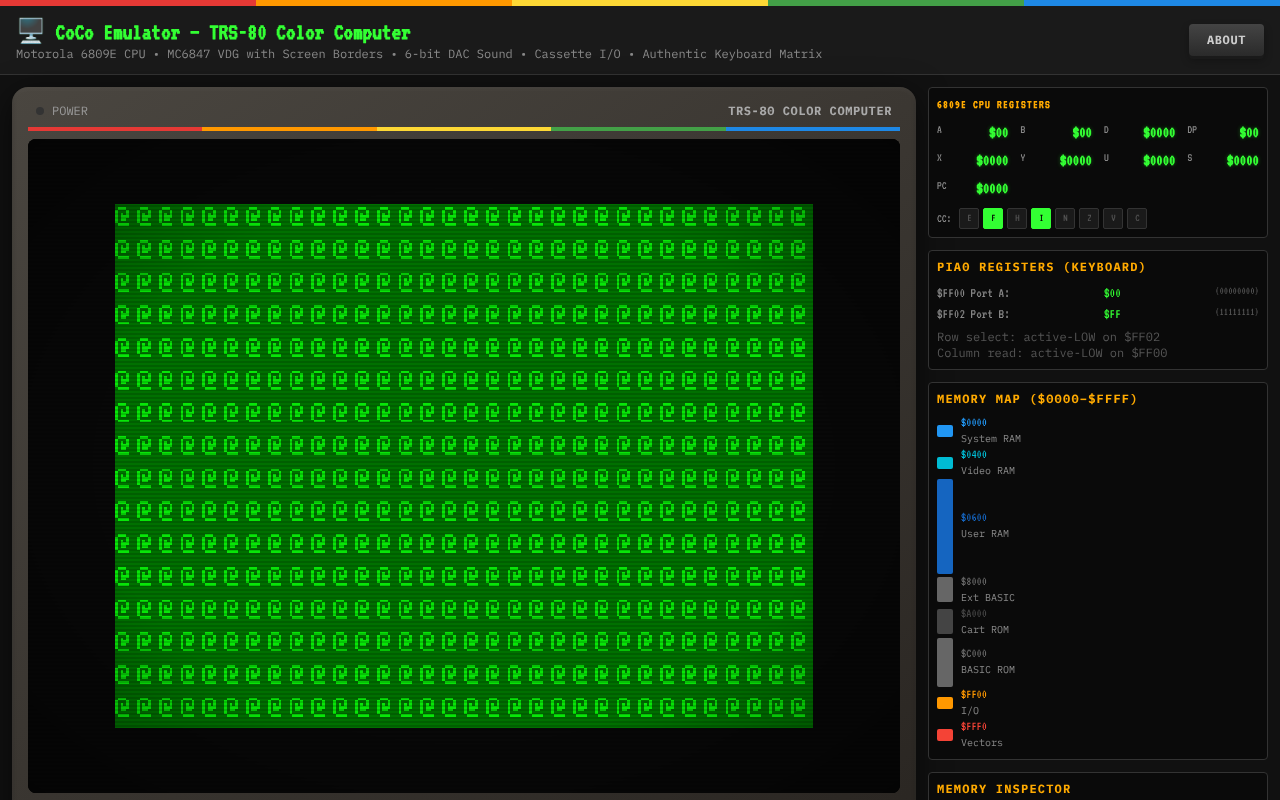Toggle the I condition code flag
This screenshot has height=800, width=1280.
[1041, 218]
